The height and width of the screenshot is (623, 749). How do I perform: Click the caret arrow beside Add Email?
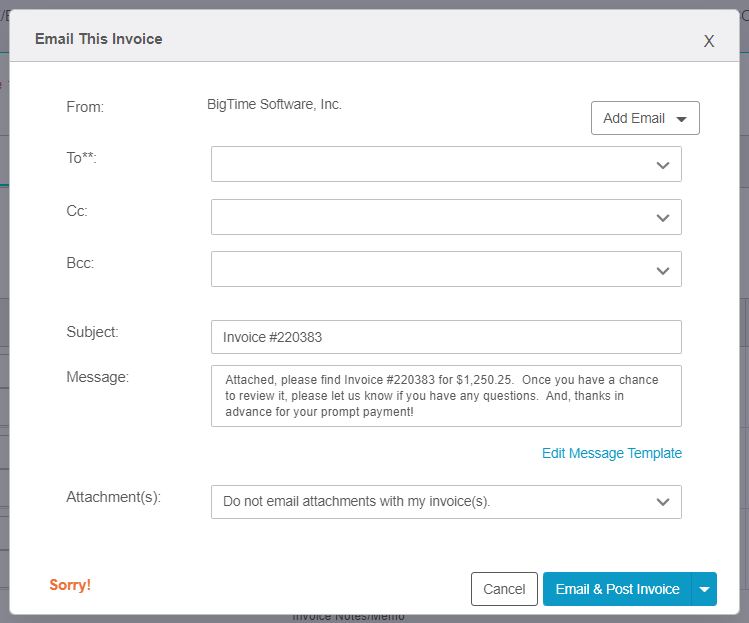(x=682, y=119)
